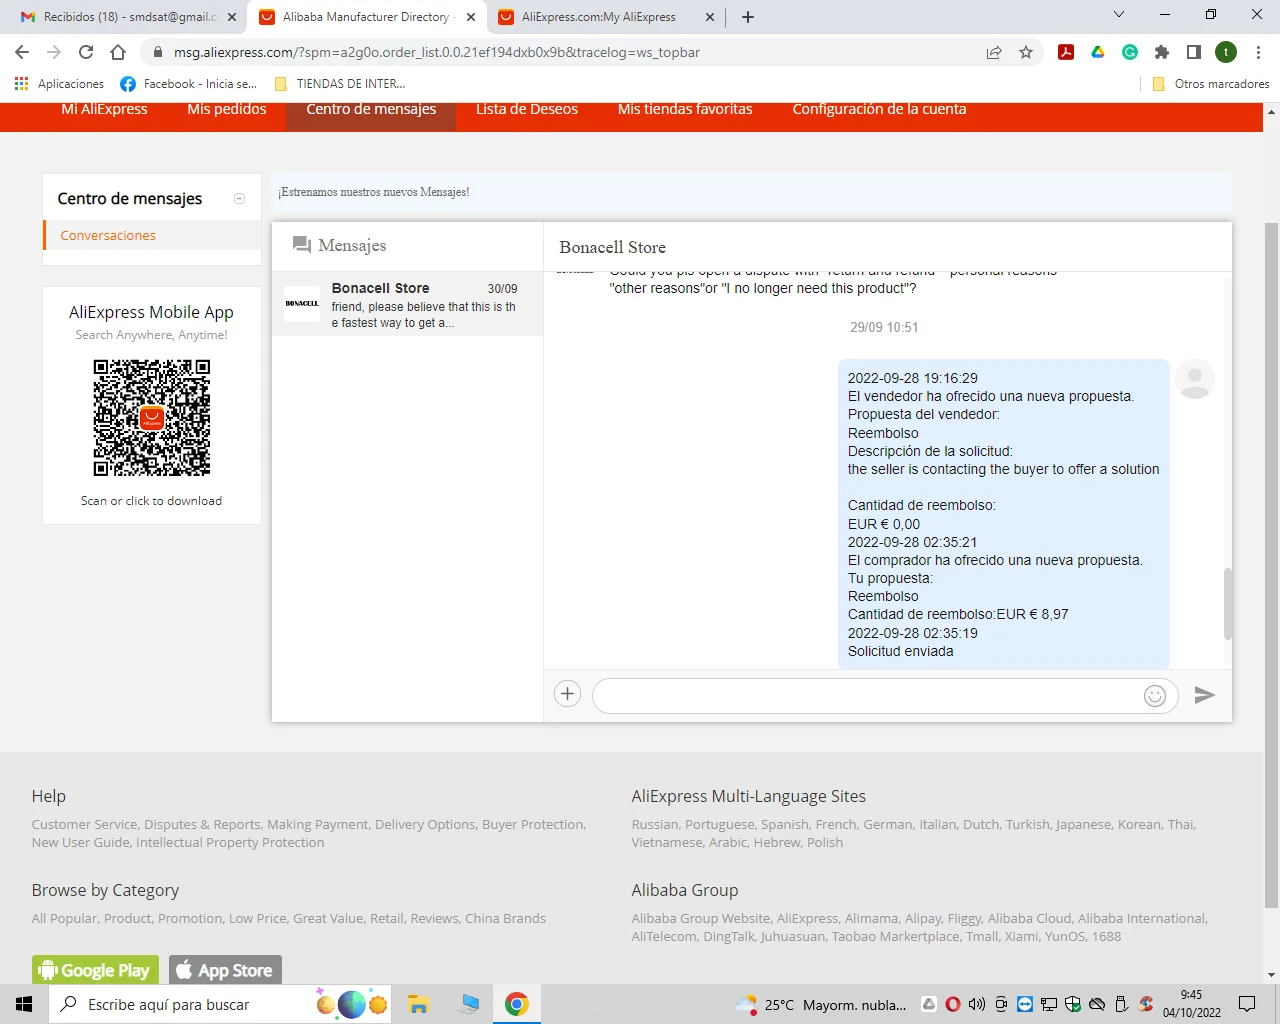
Task: Open the Disputes & Reports link
Action: pyautogui.click(x=202, y=825)
